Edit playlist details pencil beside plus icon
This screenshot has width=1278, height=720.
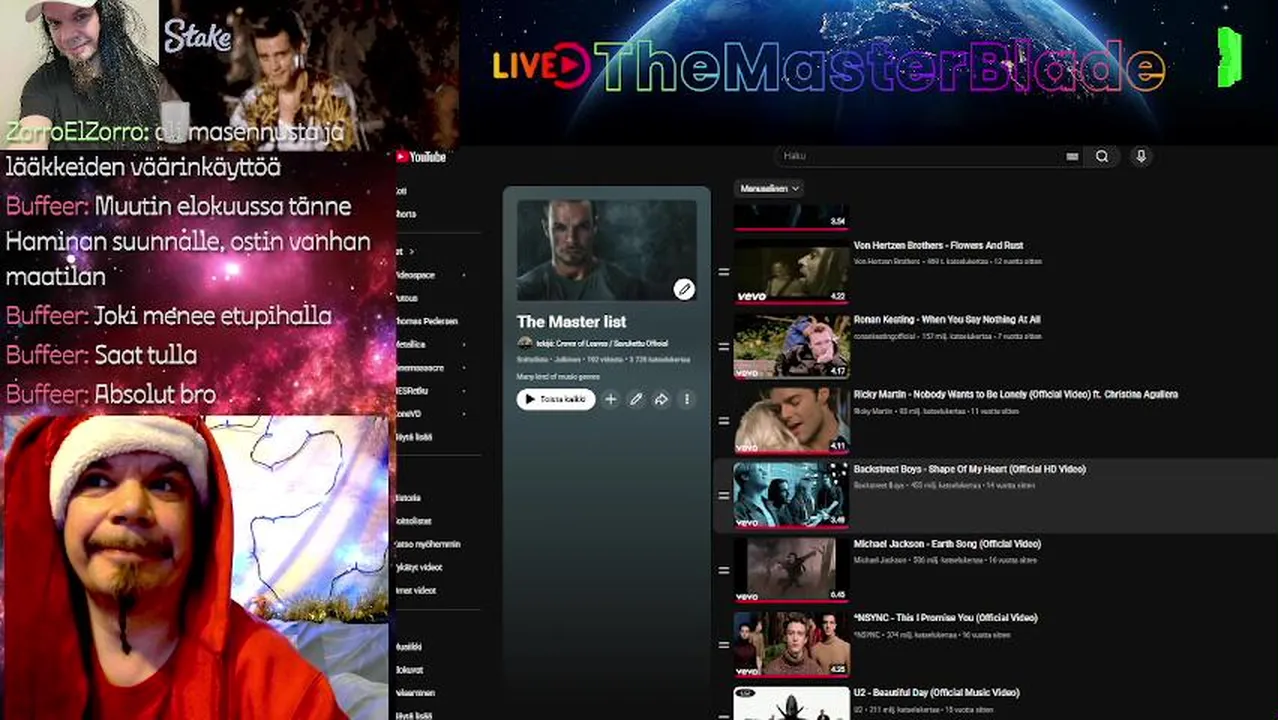coord(636,399)
